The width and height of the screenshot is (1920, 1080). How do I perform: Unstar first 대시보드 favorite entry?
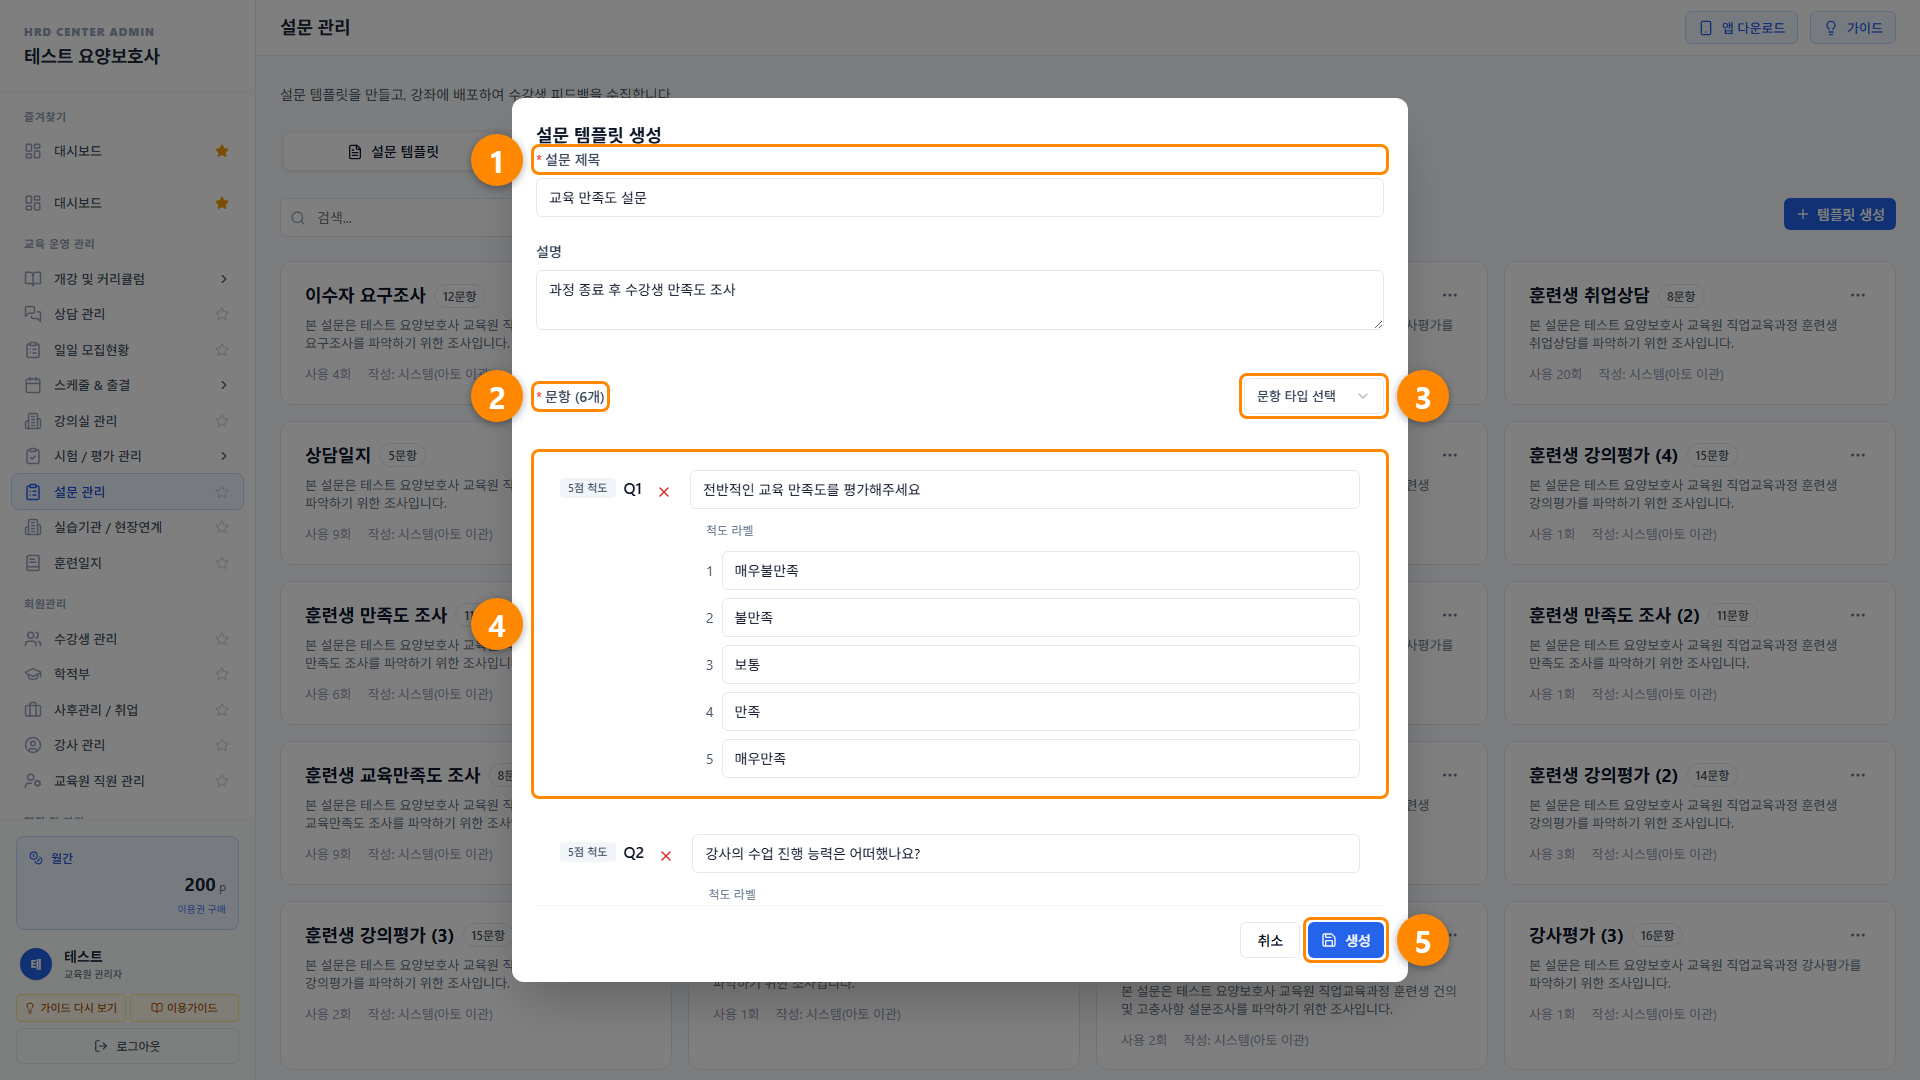222,151
